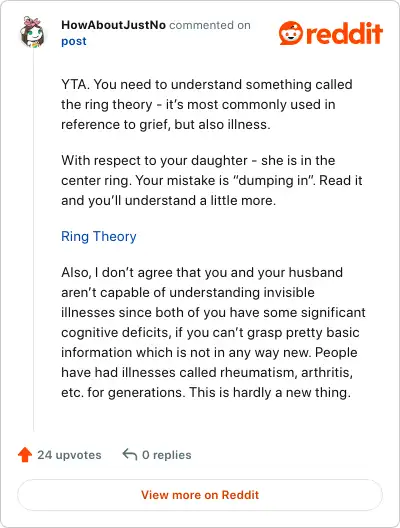Click the gray 'commented on' text
Screen dimensions: 400x528
[210, 25]
